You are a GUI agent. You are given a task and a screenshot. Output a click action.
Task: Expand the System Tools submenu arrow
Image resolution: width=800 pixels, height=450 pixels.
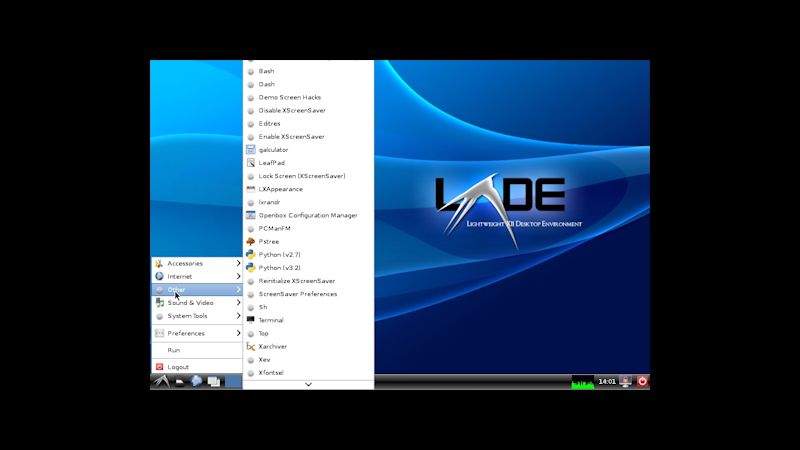(238, 316)
